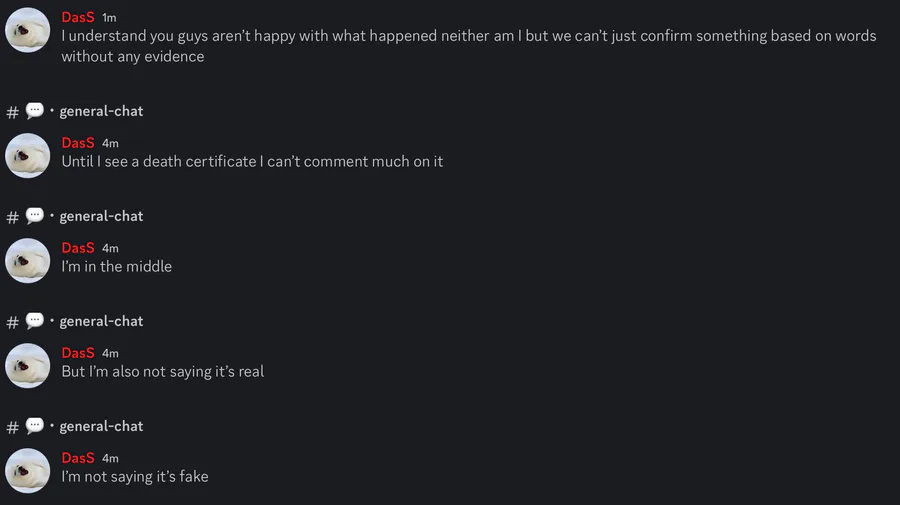Click avatar beside the "without any evidence" message

[x=28, y=30]
